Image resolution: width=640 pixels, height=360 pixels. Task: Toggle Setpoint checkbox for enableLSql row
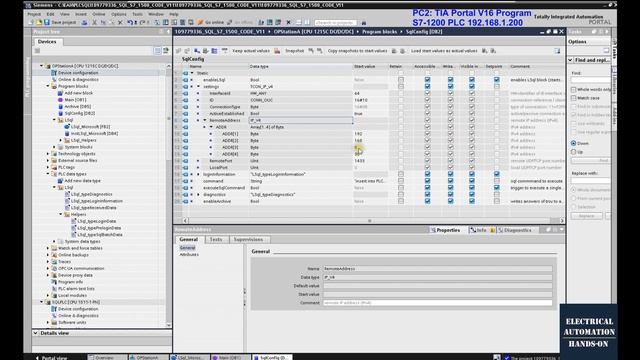click(497, 80)
